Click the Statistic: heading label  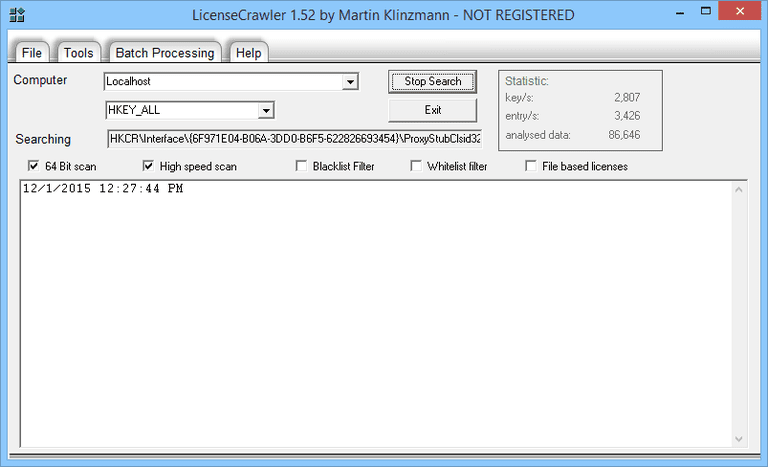click(x=527, y=81)
